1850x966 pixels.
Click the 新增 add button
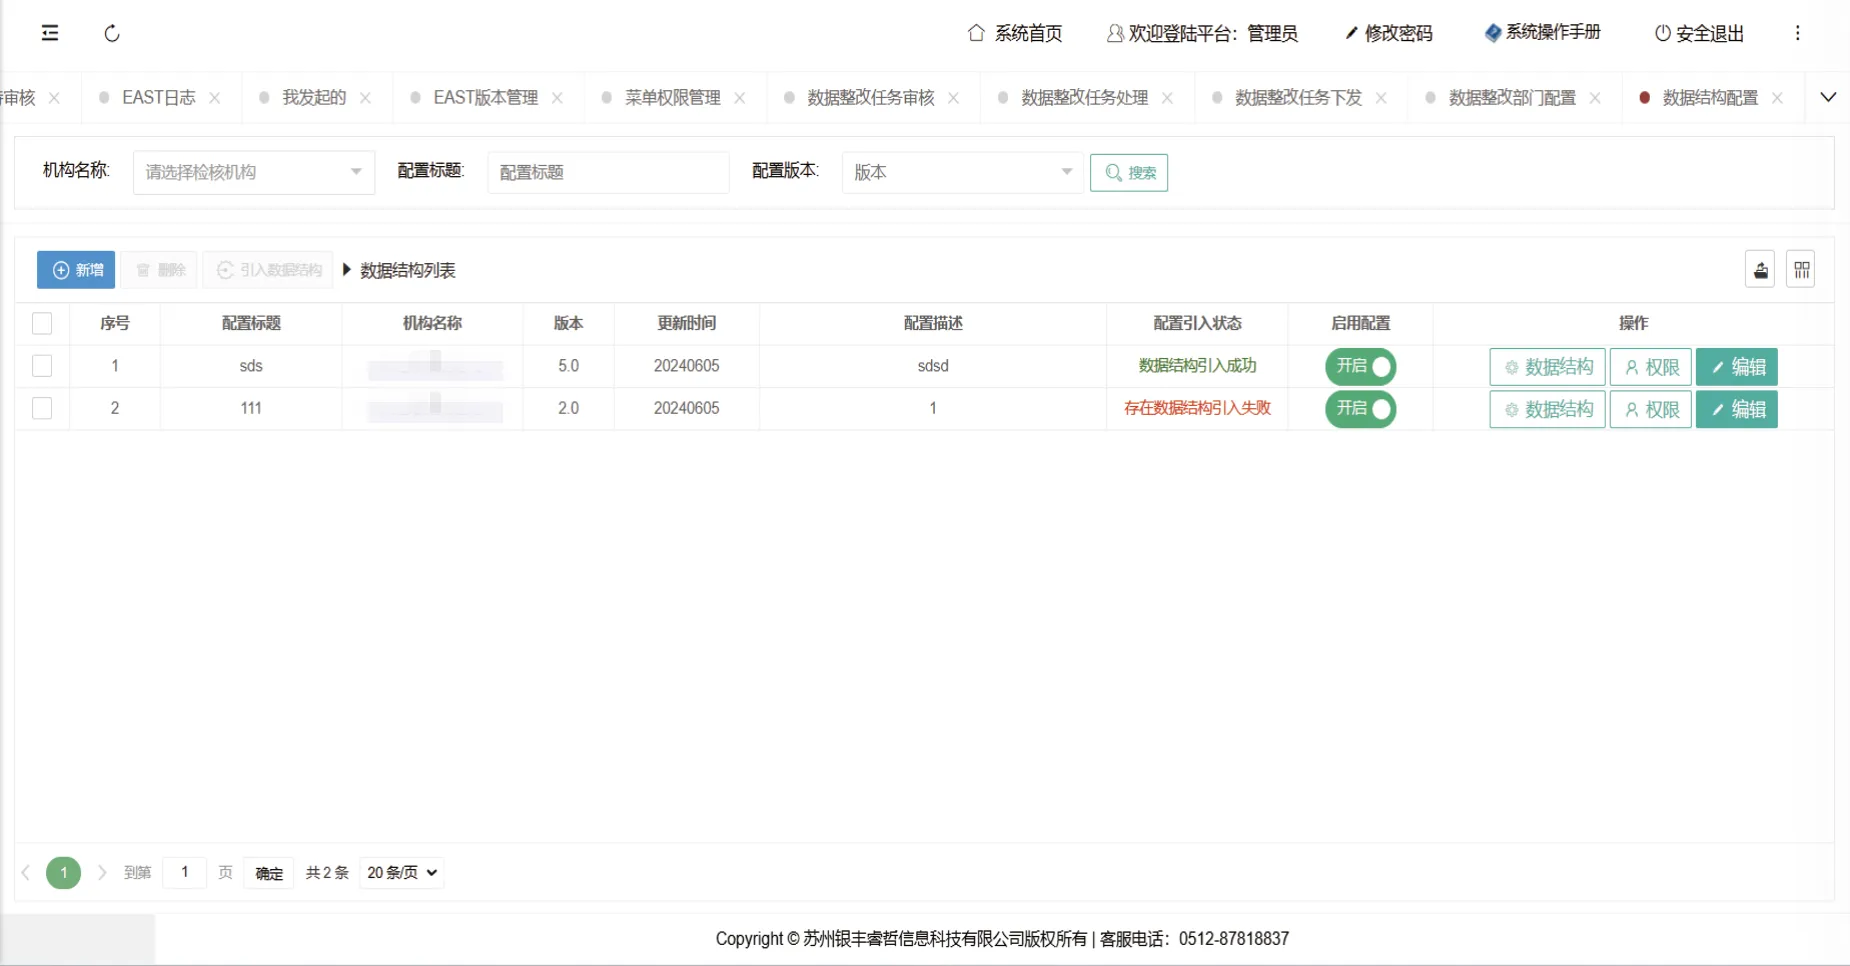(77, 270)
